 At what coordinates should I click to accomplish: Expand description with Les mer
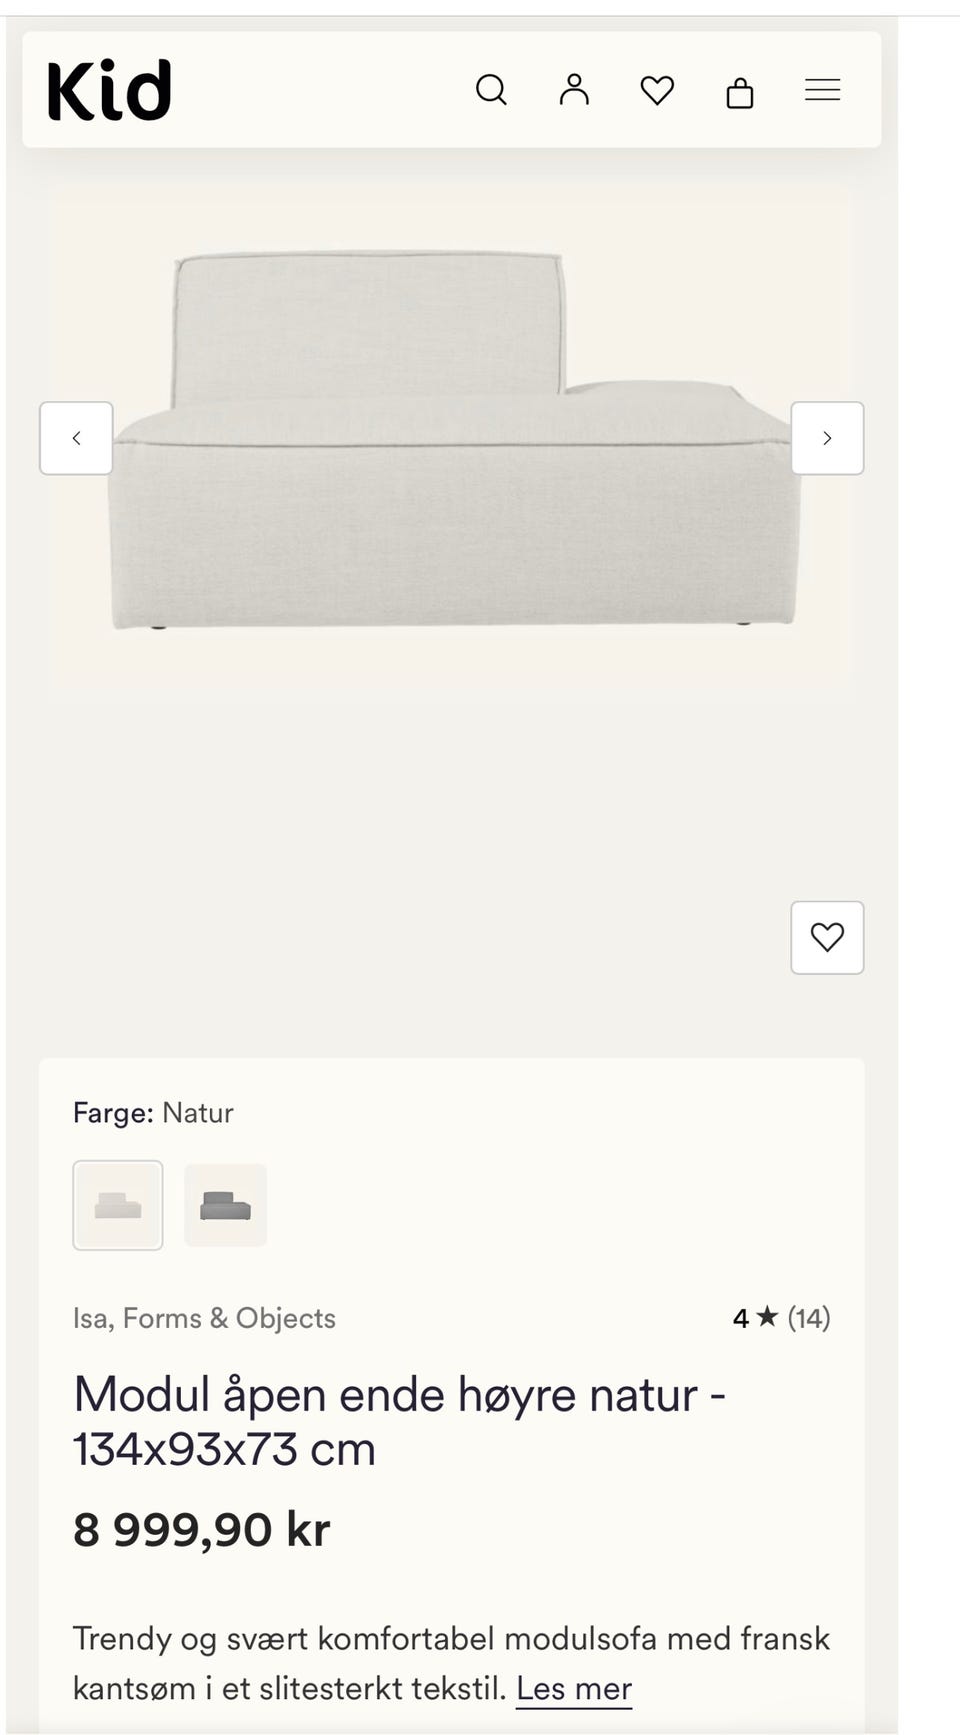(574, 1688)
